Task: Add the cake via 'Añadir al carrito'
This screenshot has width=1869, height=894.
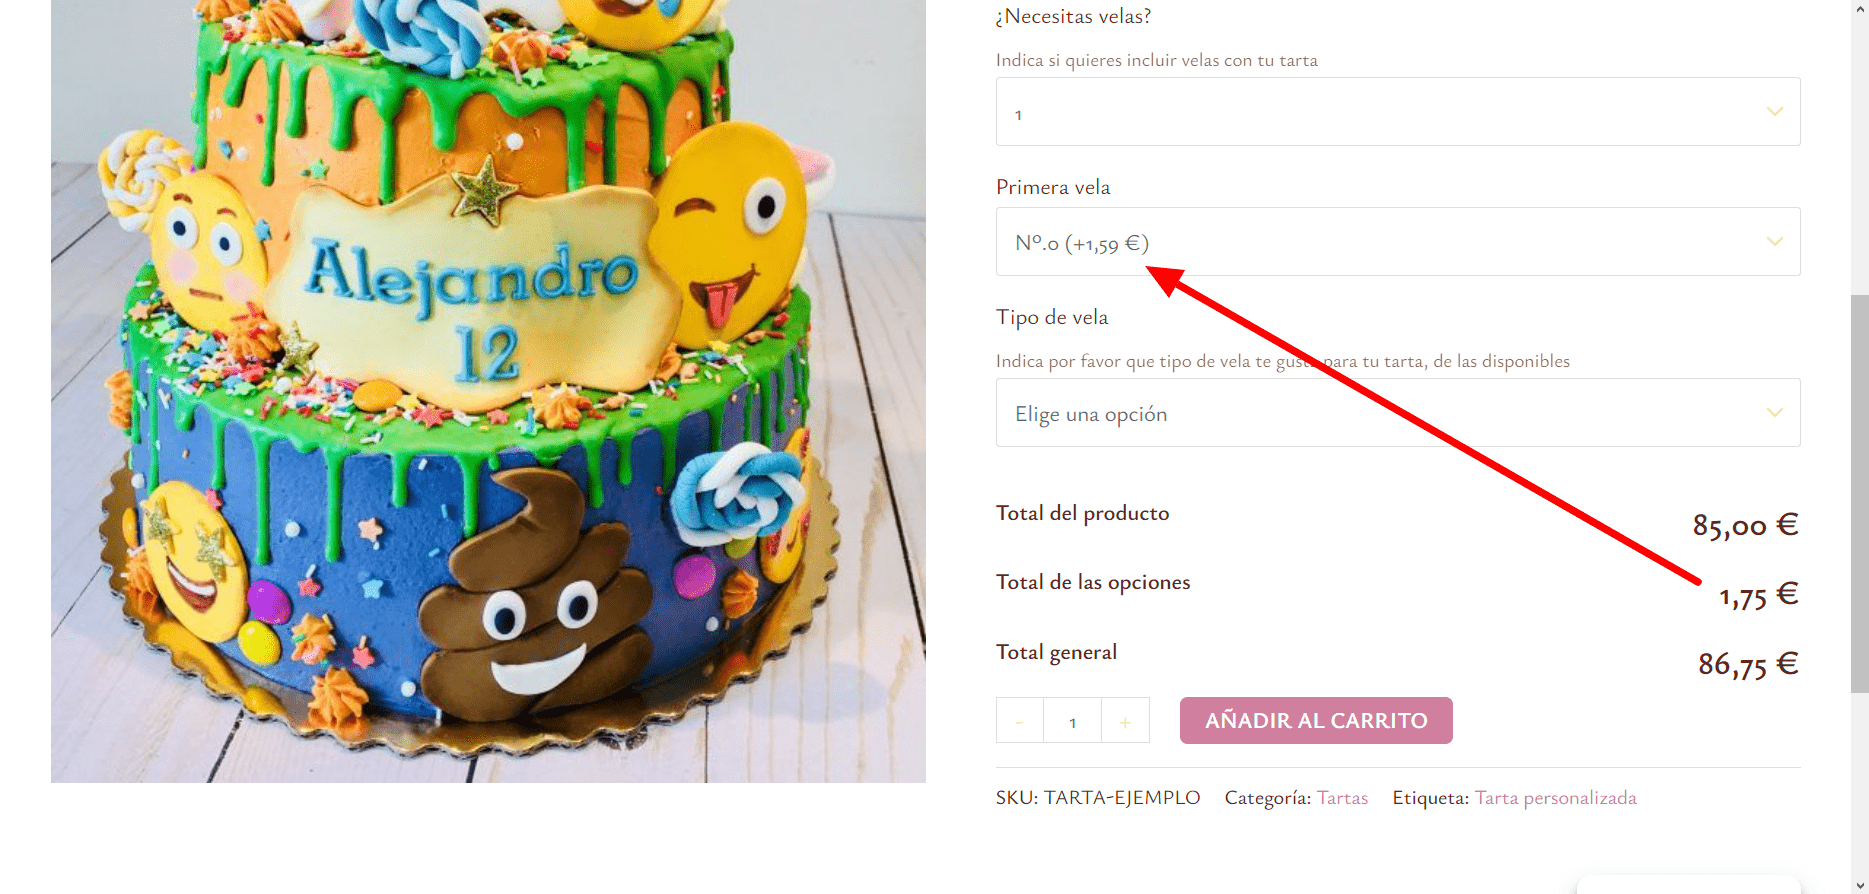Action: click(1316, 721)
